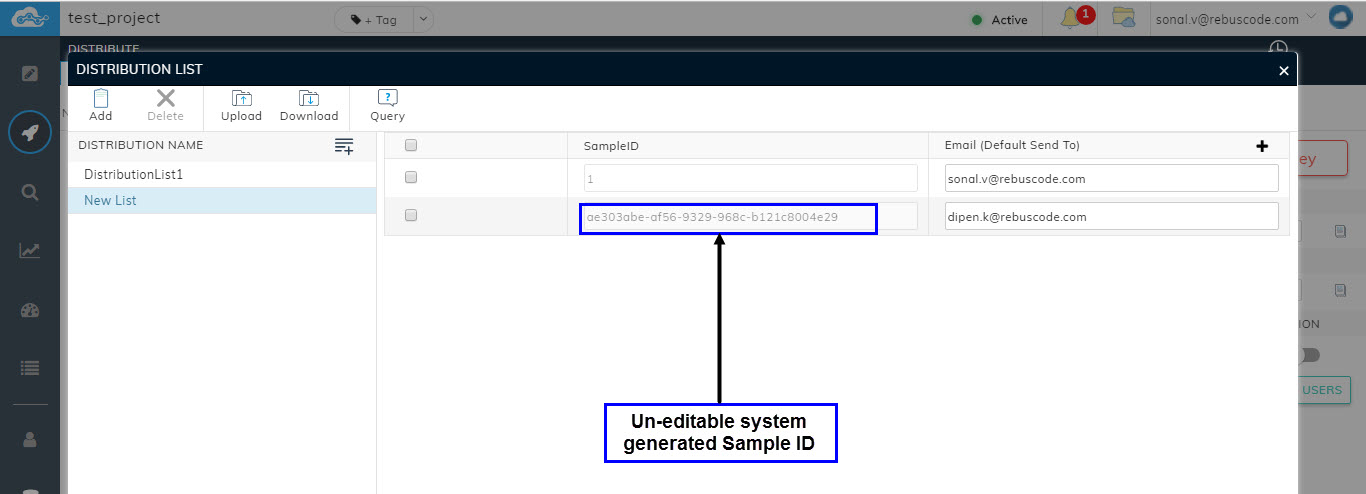
Task: Click the system generated SampleID field
Action: click(x=750, y=216)
